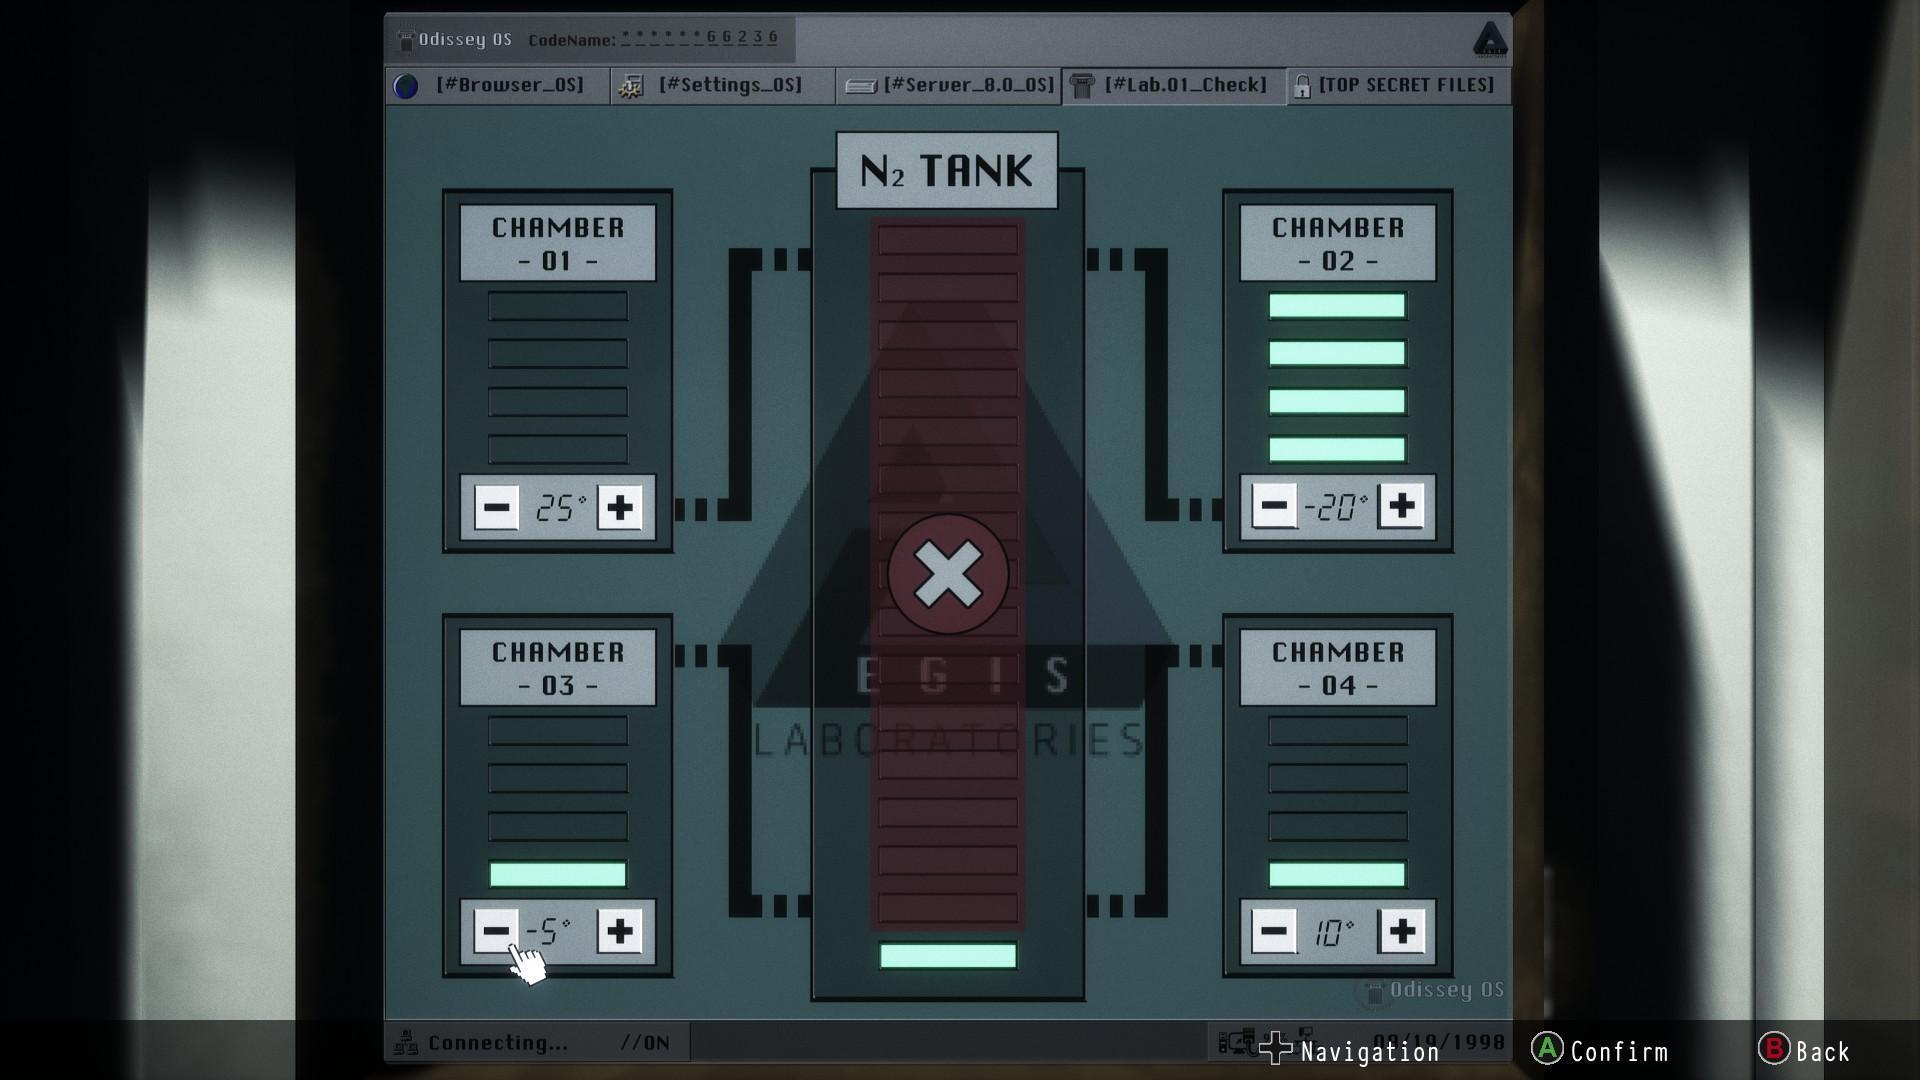The image size is (1920, 1080).
Task: Increase Chamber 04 temperature with plus
Action: [1401, 931]
